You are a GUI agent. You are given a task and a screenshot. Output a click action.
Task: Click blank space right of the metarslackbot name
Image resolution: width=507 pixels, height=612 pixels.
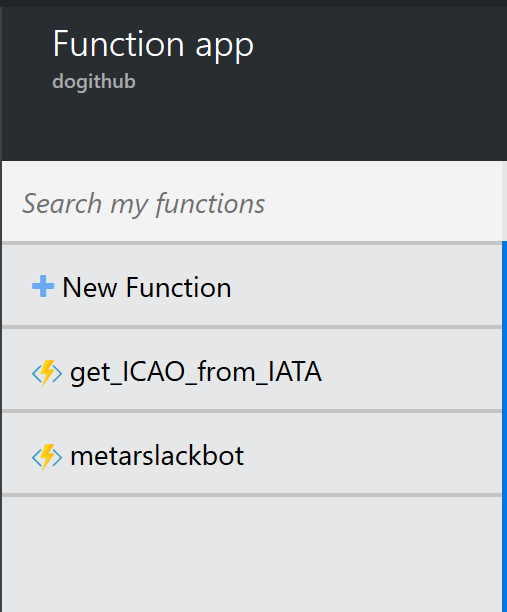click(371, 455)
